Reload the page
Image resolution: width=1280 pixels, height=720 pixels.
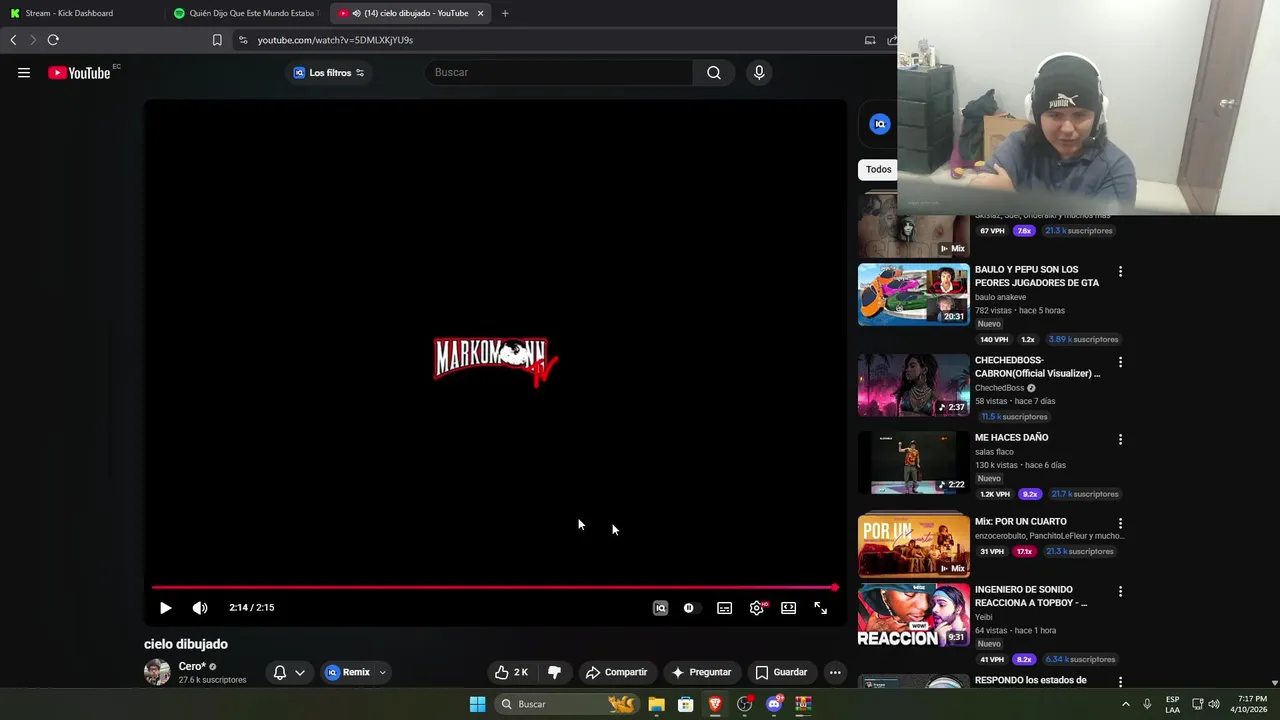53,40
